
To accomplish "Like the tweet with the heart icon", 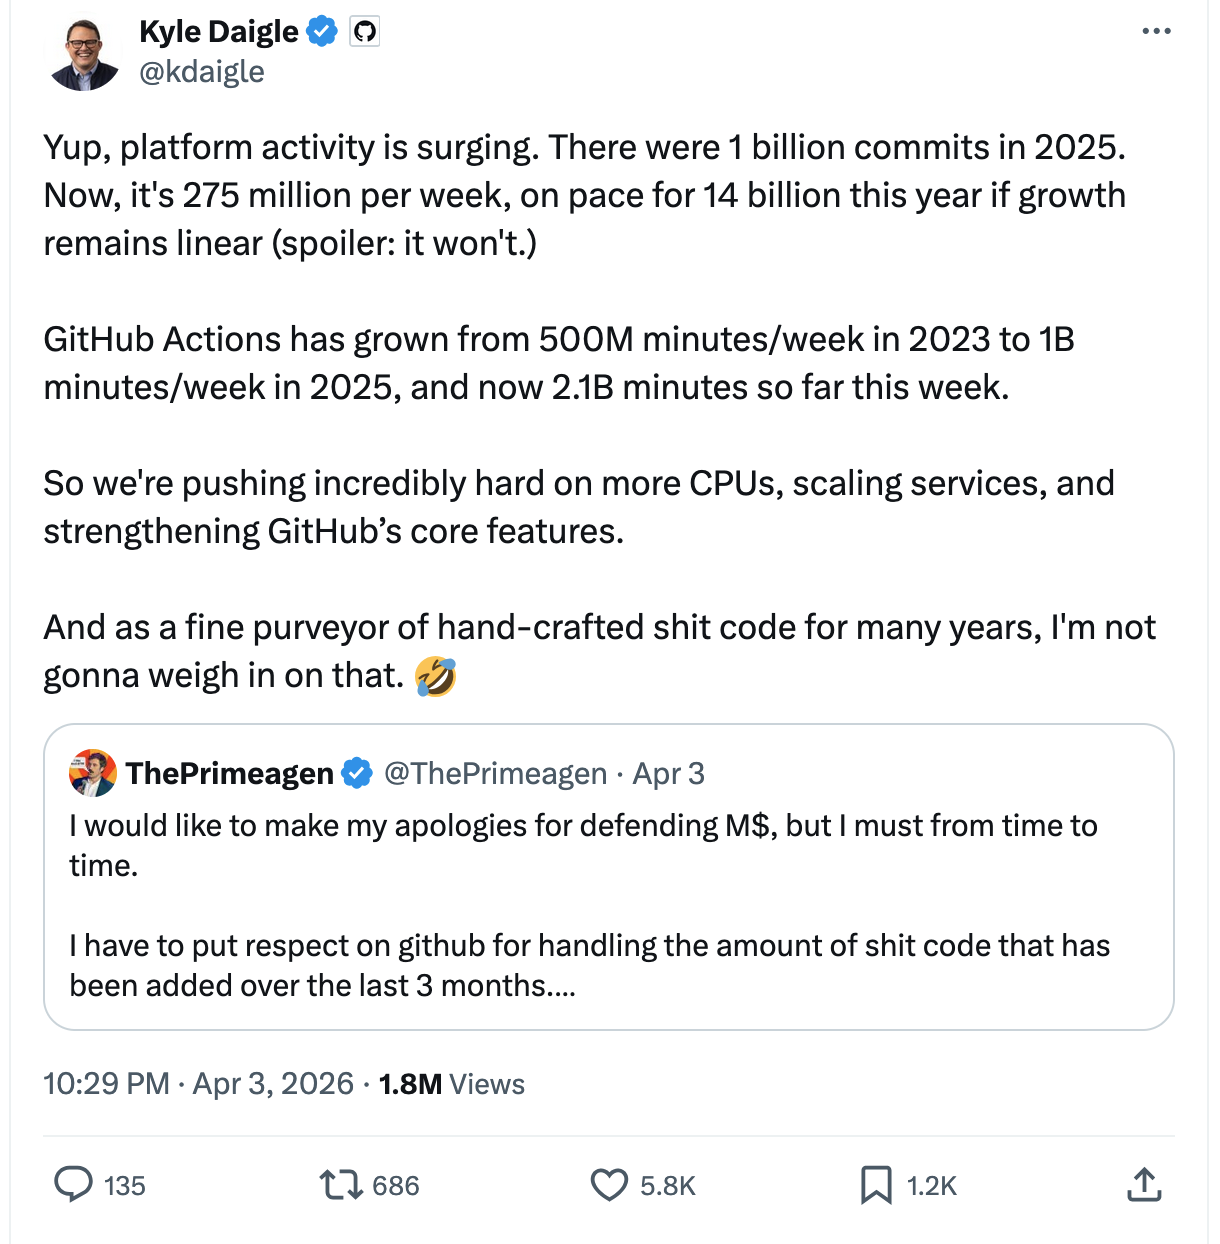I will (x=609, y=1185).
